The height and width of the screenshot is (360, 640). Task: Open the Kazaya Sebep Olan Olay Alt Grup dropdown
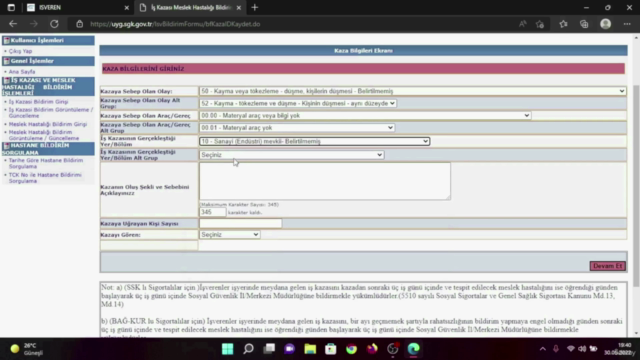pos(298,103)
